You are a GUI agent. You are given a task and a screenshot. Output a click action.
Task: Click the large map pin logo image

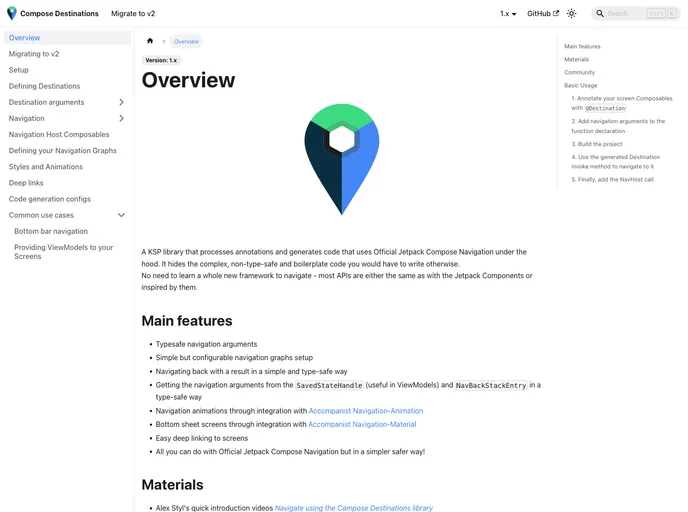[342, 158]
